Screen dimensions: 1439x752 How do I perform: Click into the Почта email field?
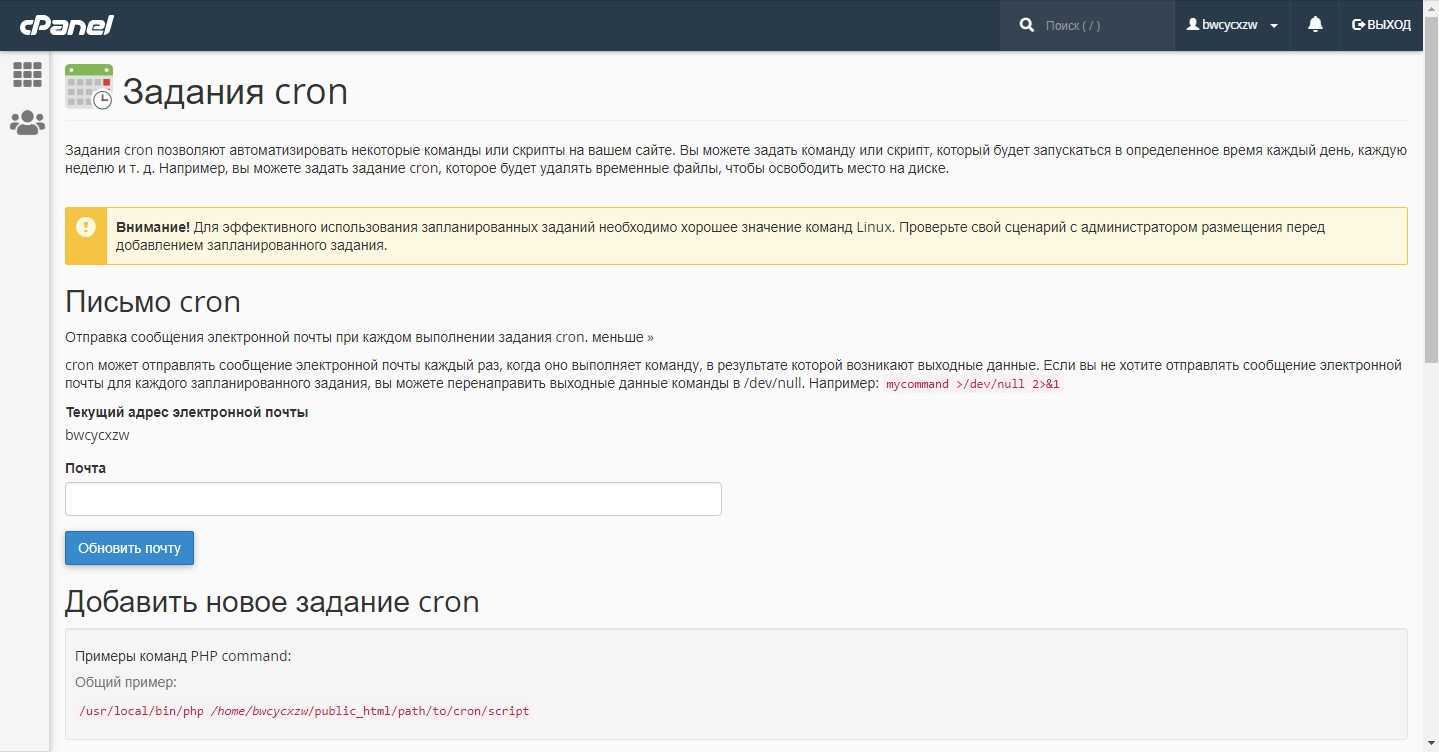tap(393, 499)
